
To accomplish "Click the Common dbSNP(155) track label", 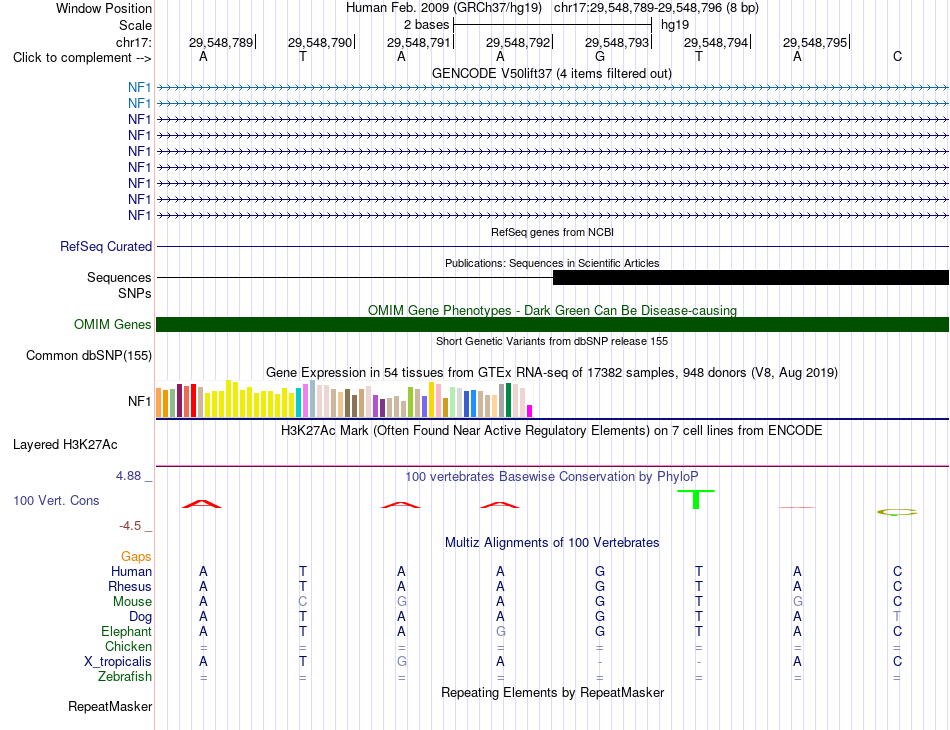I will [89, 356].
